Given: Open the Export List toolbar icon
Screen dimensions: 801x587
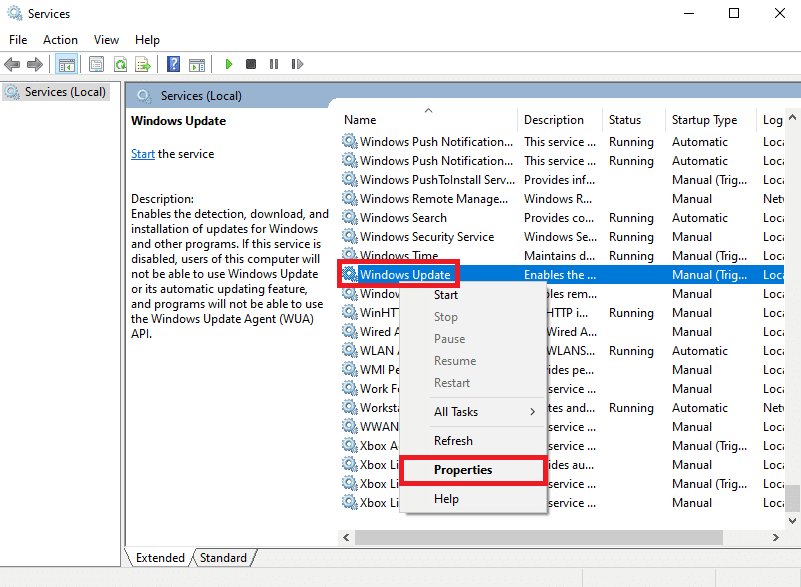Looking at the screenshot, I should 144,64.
